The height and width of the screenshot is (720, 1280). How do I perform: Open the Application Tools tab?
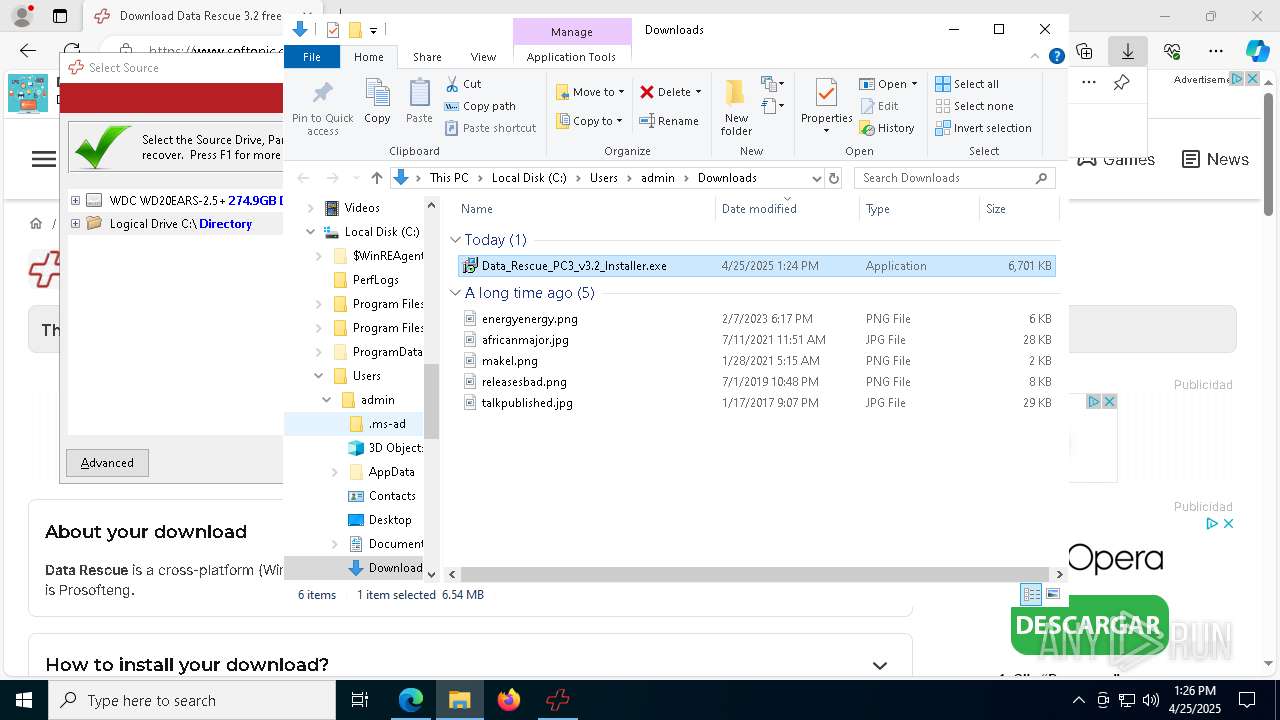click(571, 57)
